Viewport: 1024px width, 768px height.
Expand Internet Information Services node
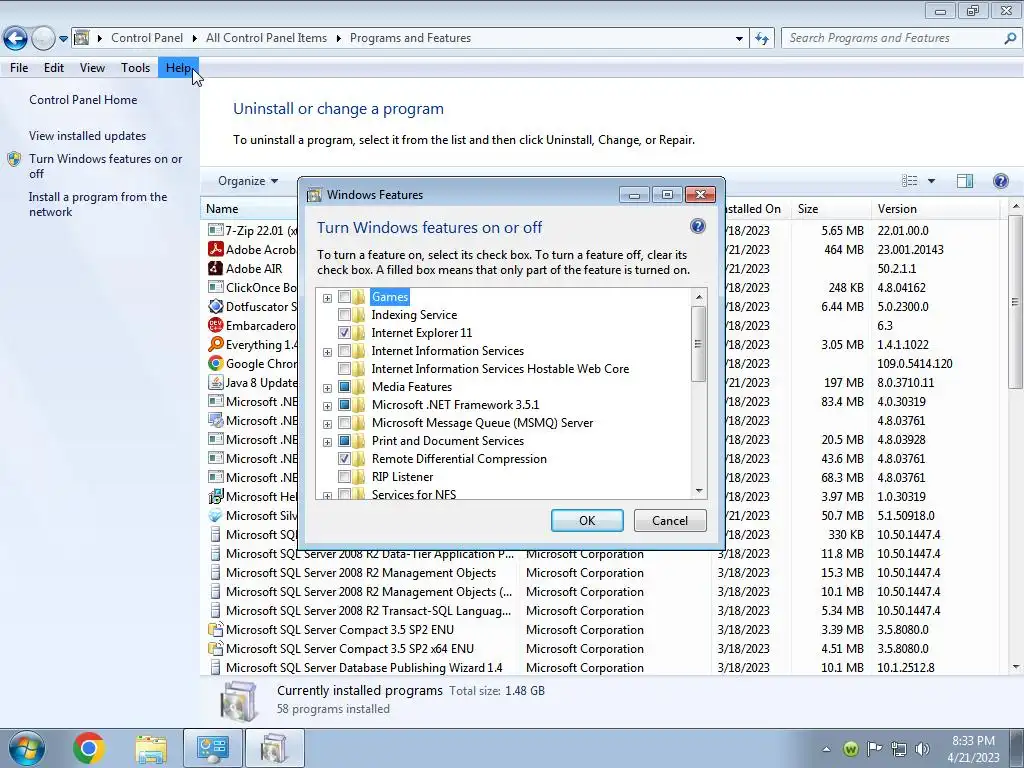[x=327, y=352]
